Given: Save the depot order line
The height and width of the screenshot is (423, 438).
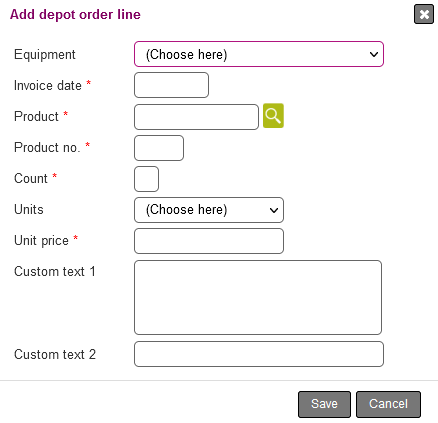Looking at the screenshot, I should [x=324, y=404].
